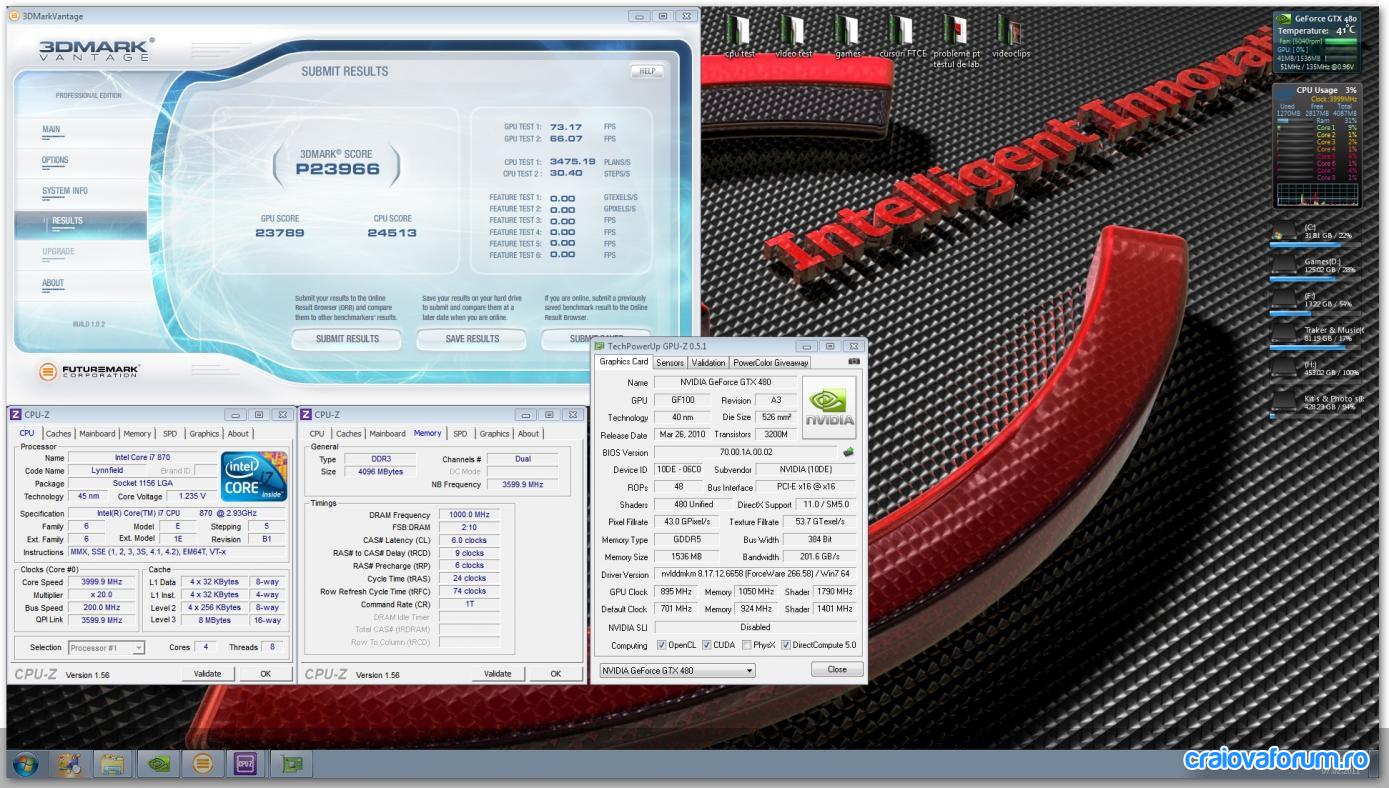Select SYSTEM INFO in 3DMark sidebar
1389x788 pixels.
tap(65, 191)
